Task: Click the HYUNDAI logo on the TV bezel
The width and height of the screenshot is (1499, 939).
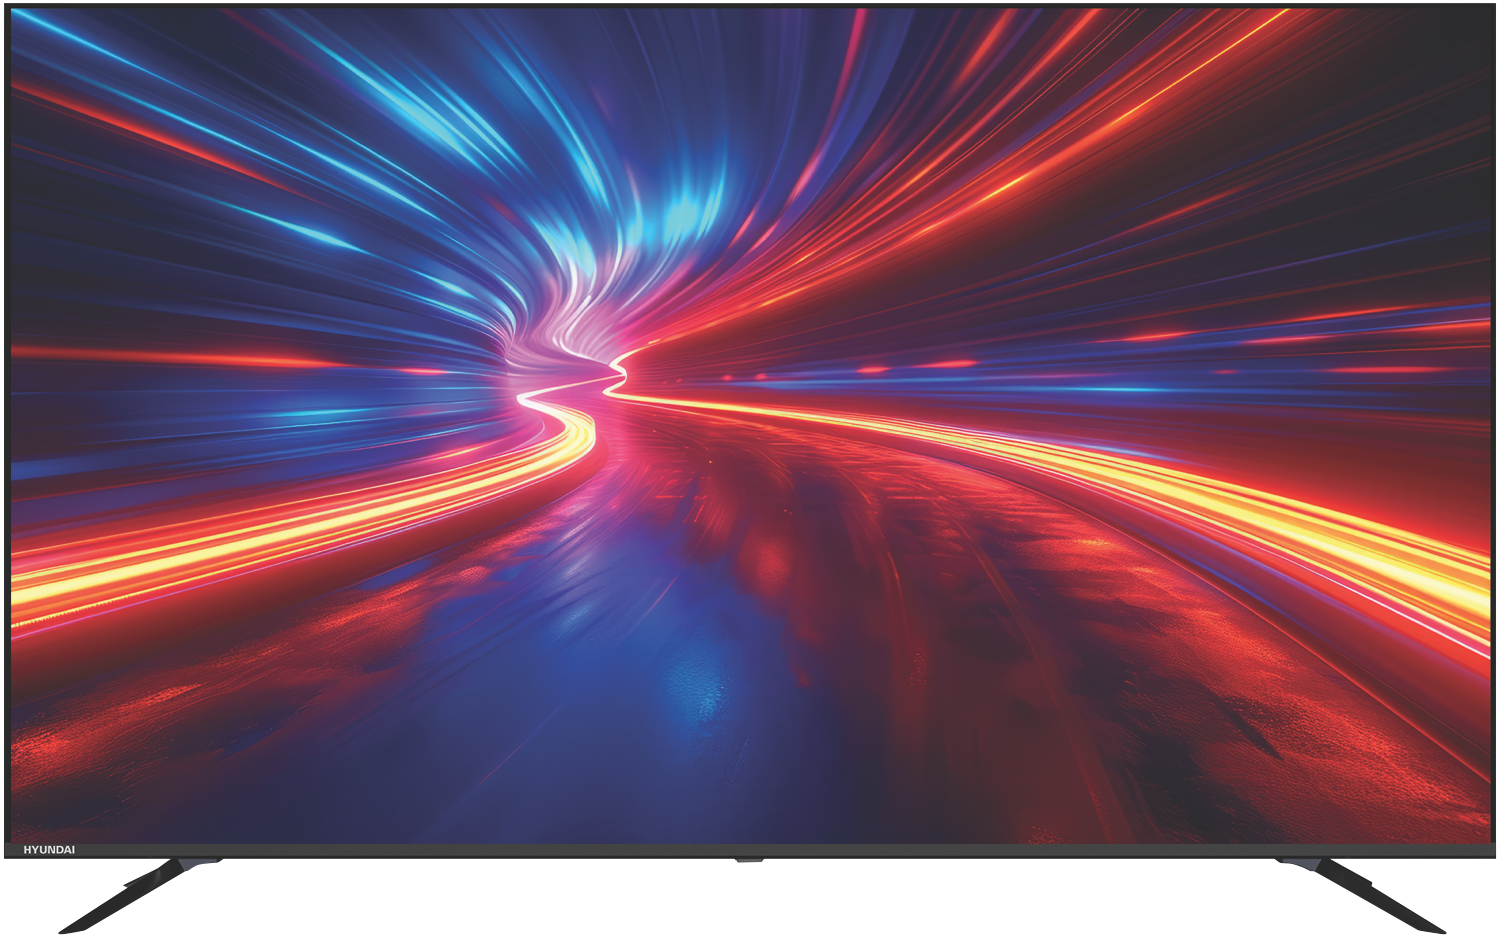Action: click(x=49, y=850)
